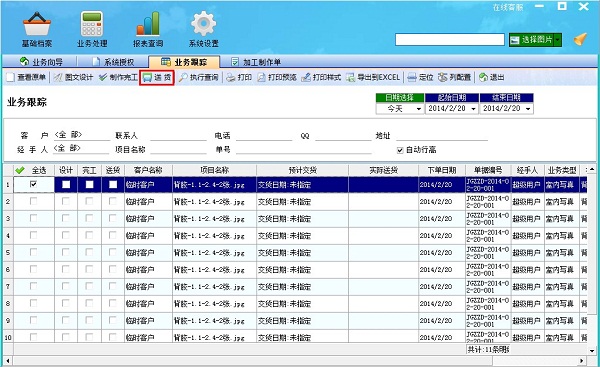The image size is (600, 367).
Task: Click QQ input field
Action: coord(343,135)
